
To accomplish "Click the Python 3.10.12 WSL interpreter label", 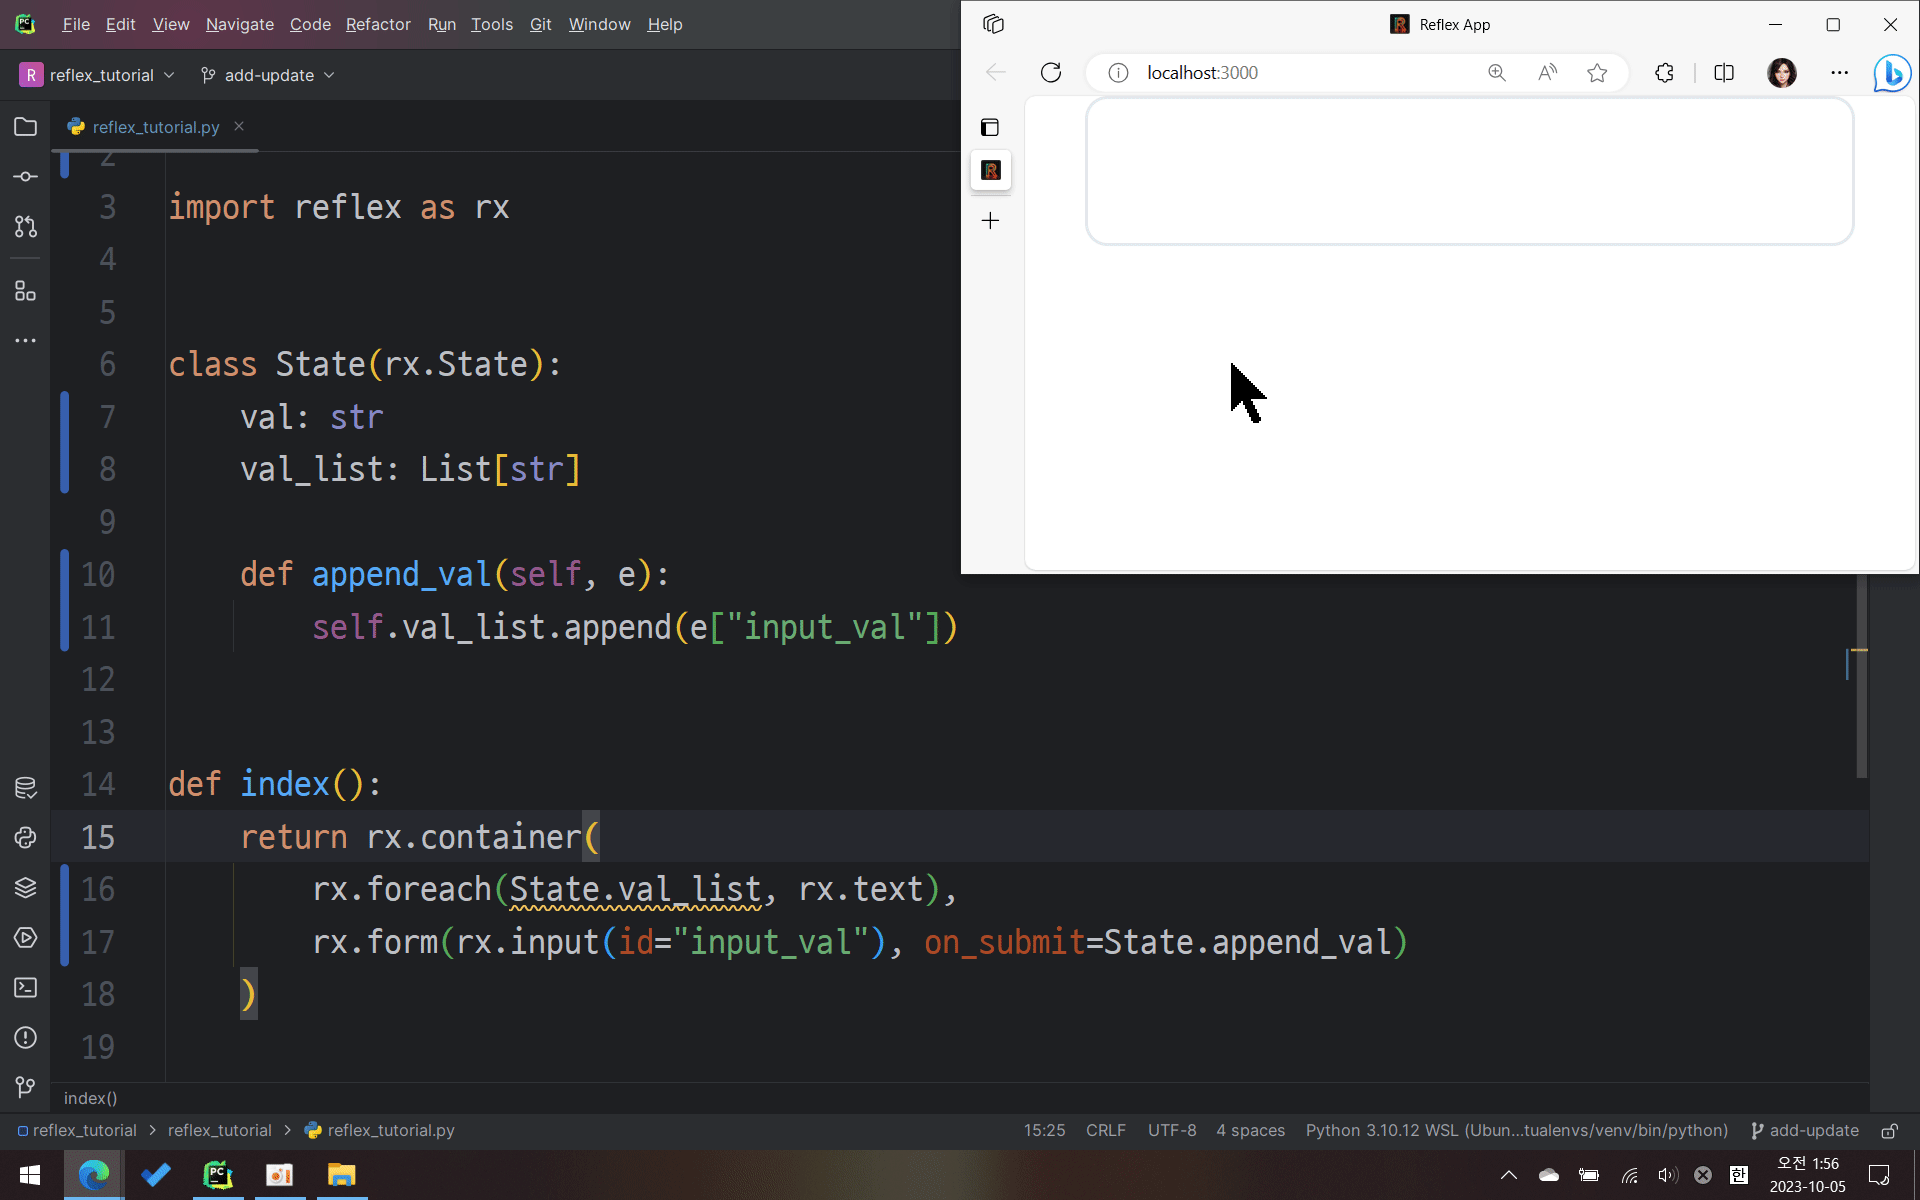I will [x=1516, y=1130].
